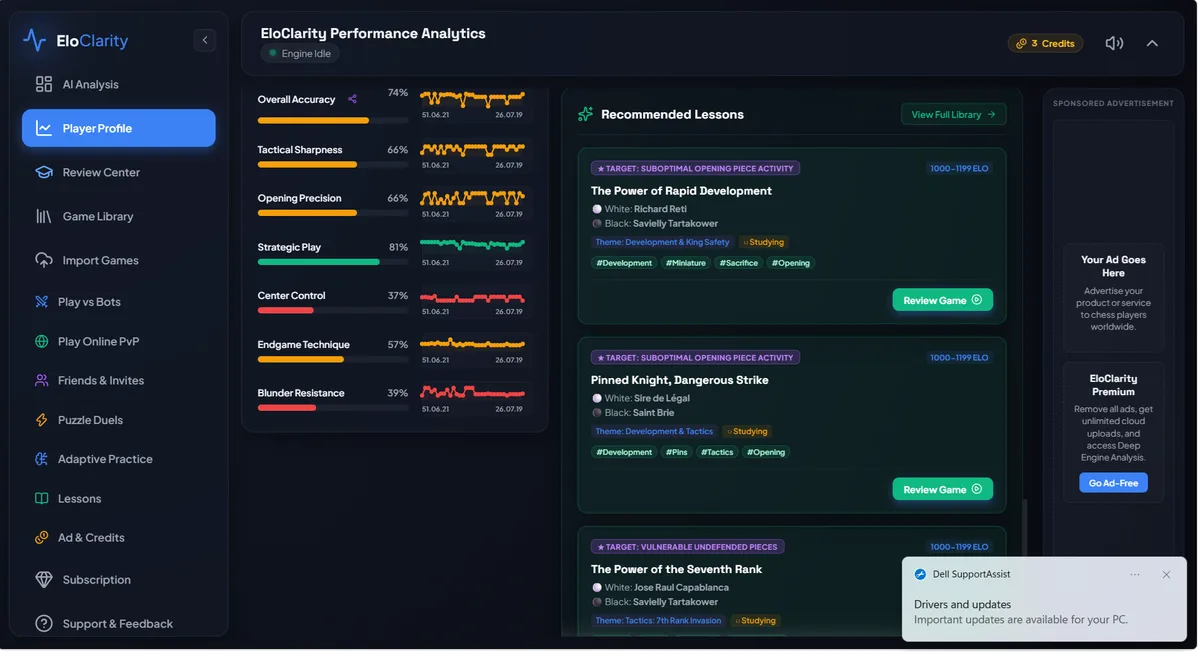Click the Go Ad-Free button
This screenshot has height=652, width=1200.
coord(1113,483)
